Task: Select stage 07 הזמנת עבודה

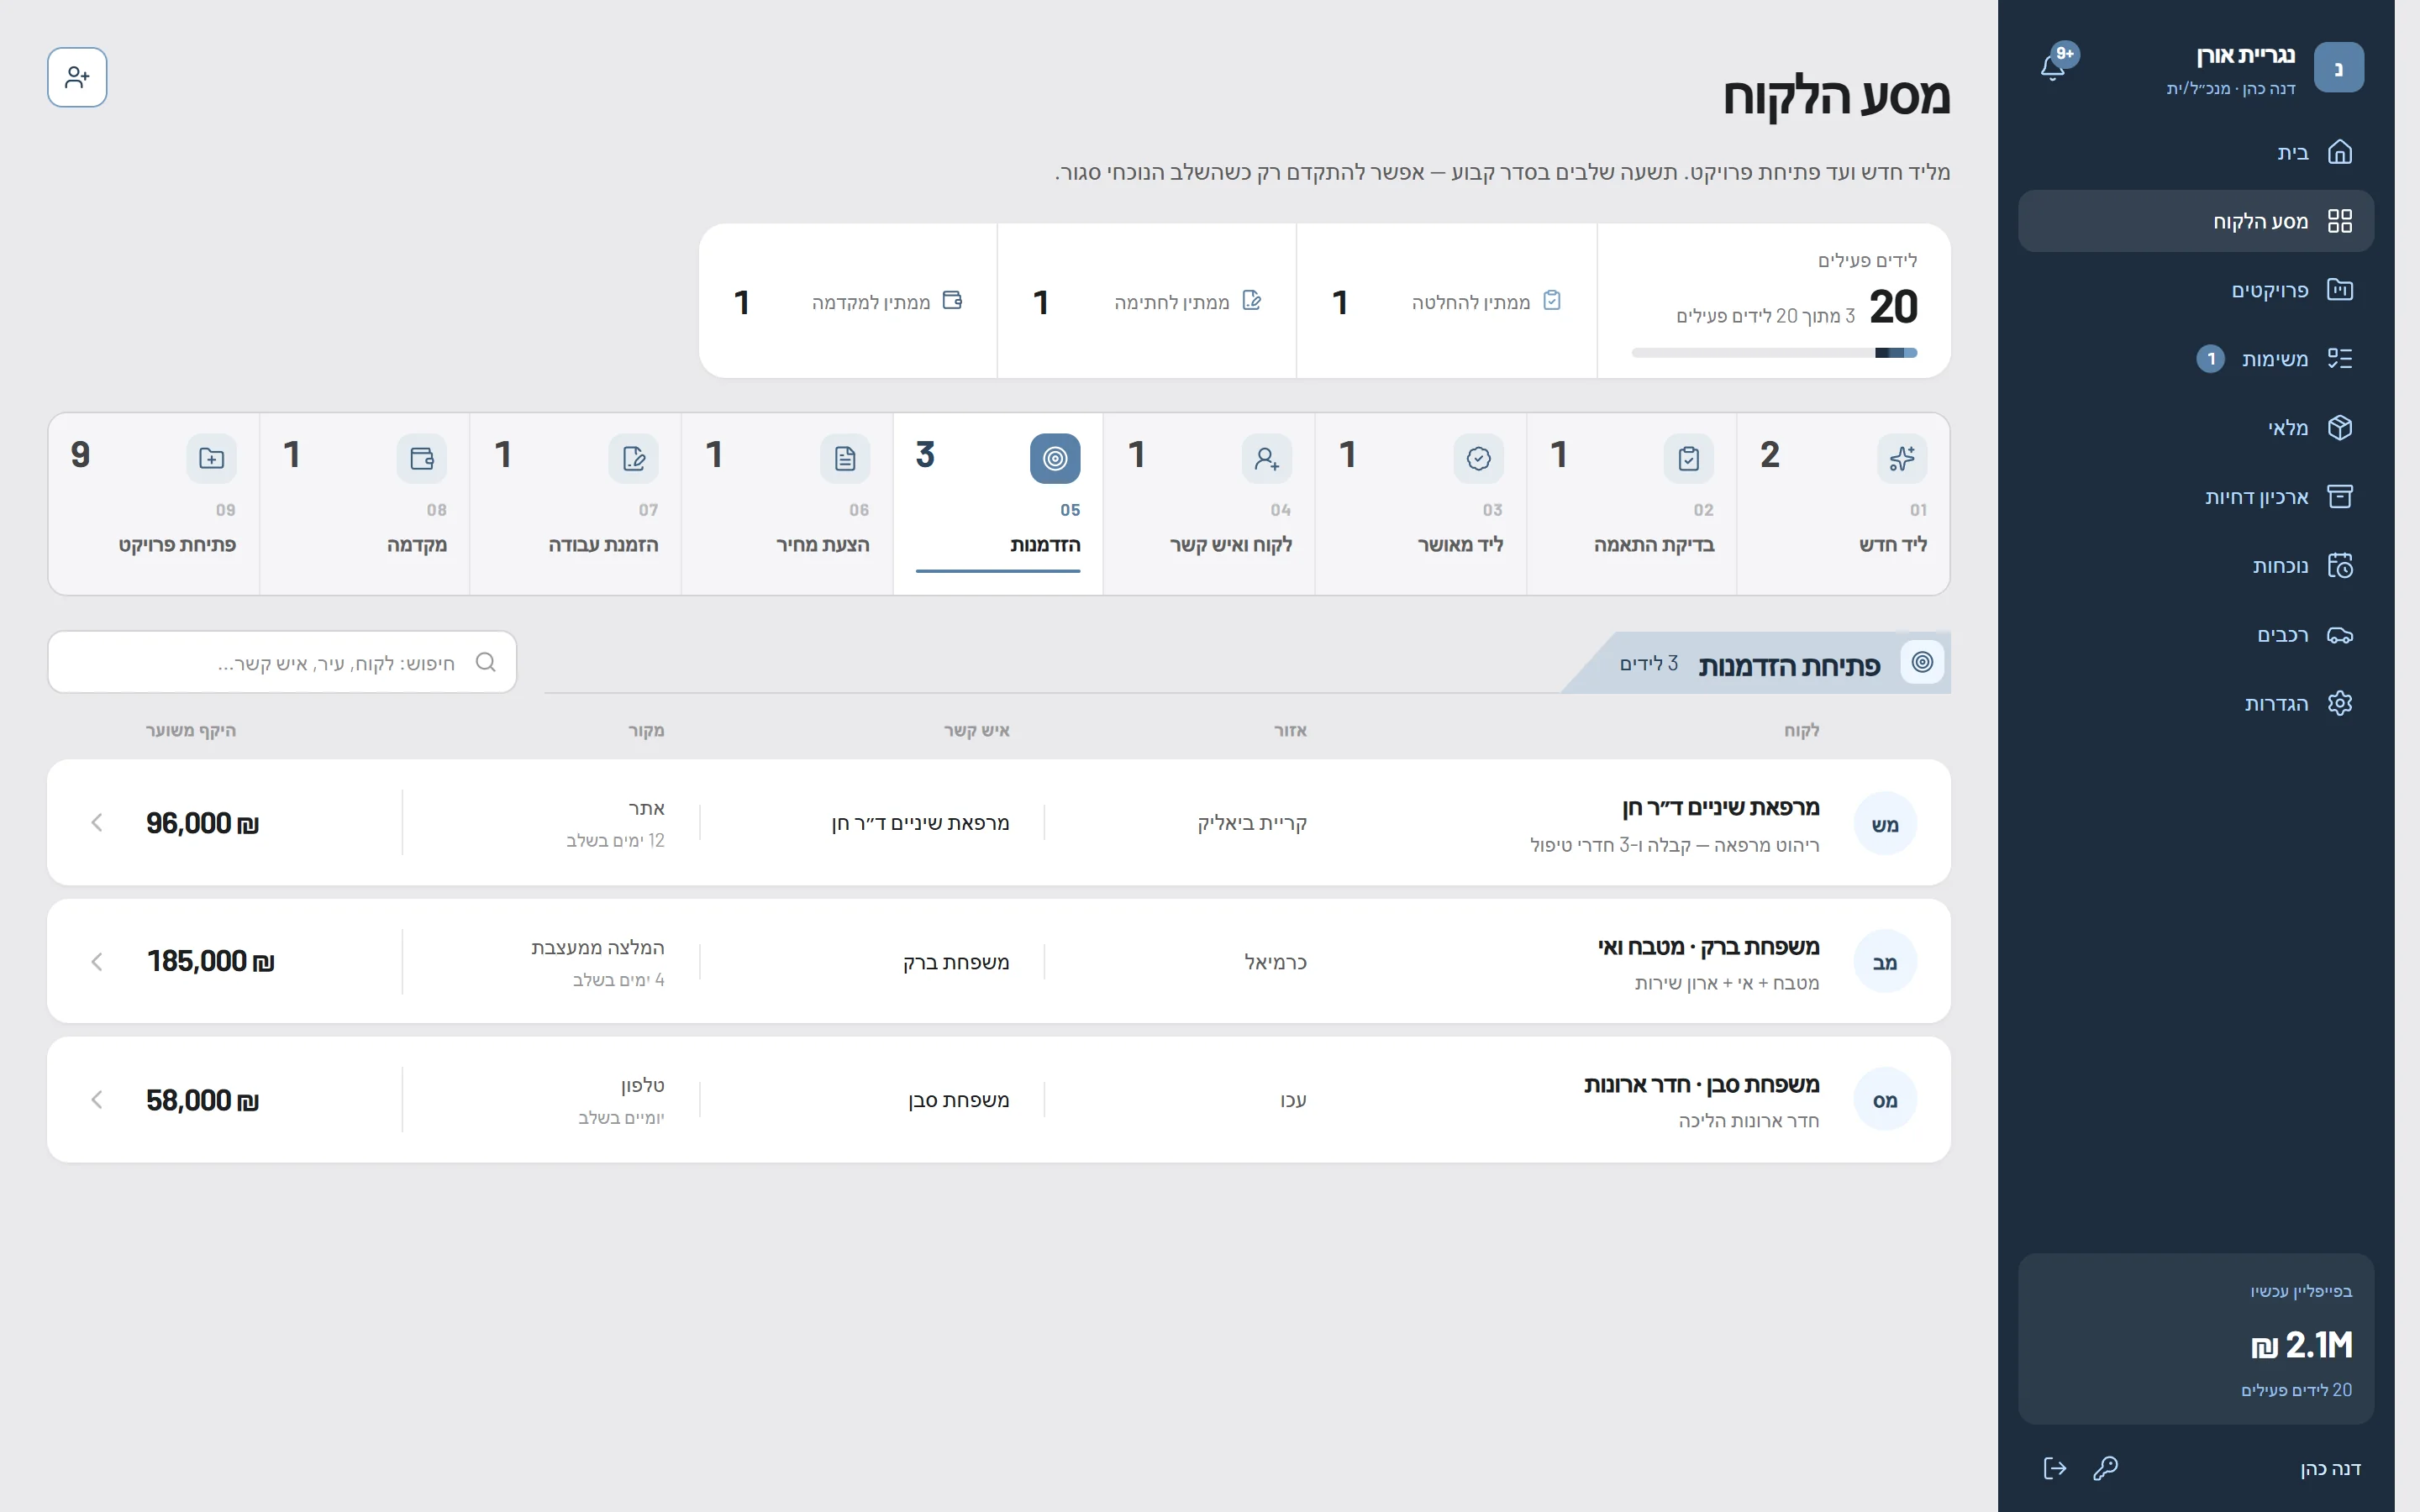Action: 576,504
